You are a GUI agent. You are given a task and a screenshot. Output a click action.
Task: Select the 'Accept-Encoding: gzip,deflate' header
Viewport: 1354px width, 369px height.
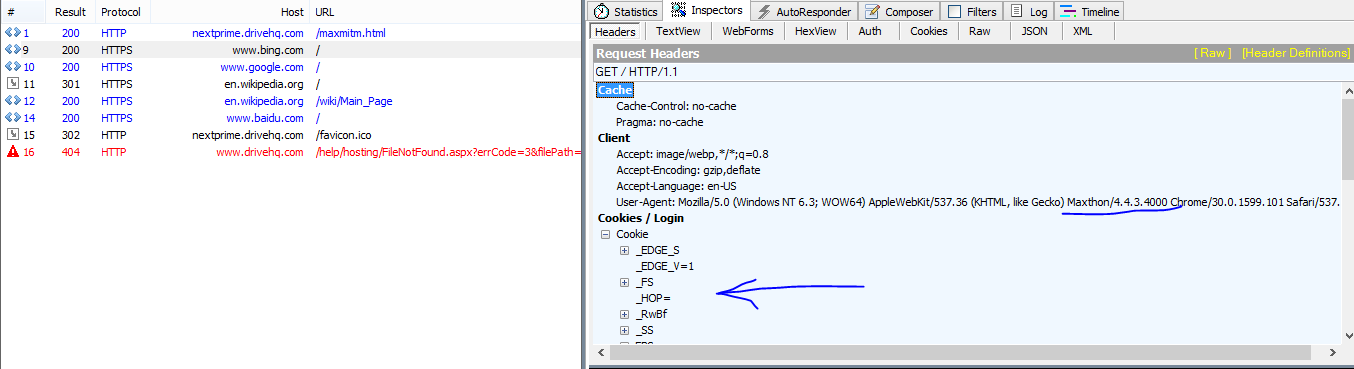pyautogui.click(x=688, y=170)
